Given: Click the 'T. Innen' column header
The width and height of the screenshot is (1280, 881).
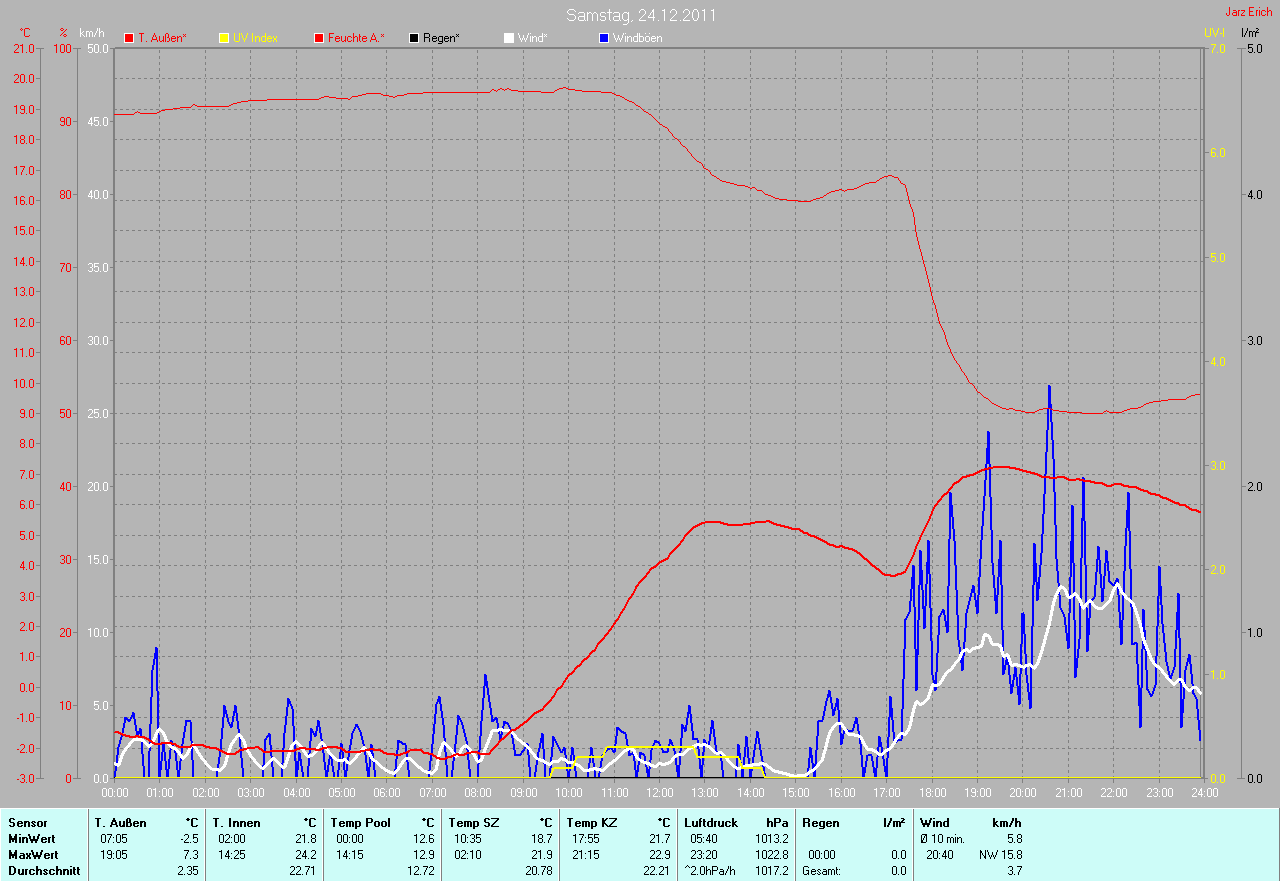Looking at the screenshot, I should [236, 823].
